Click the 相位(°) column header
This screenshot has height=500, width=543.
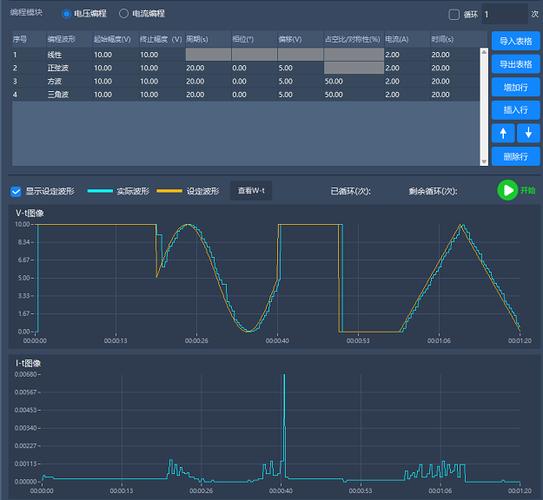tap(243, 39)
